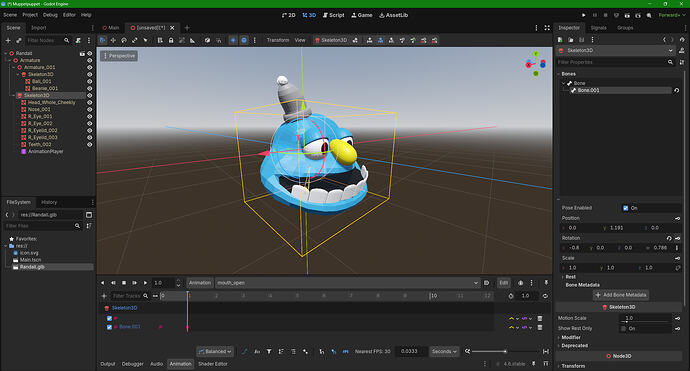This screenshot has height=371, width=690.
Task: Run the current scene with clapperboard icon
Action: [x=627, y=15]
